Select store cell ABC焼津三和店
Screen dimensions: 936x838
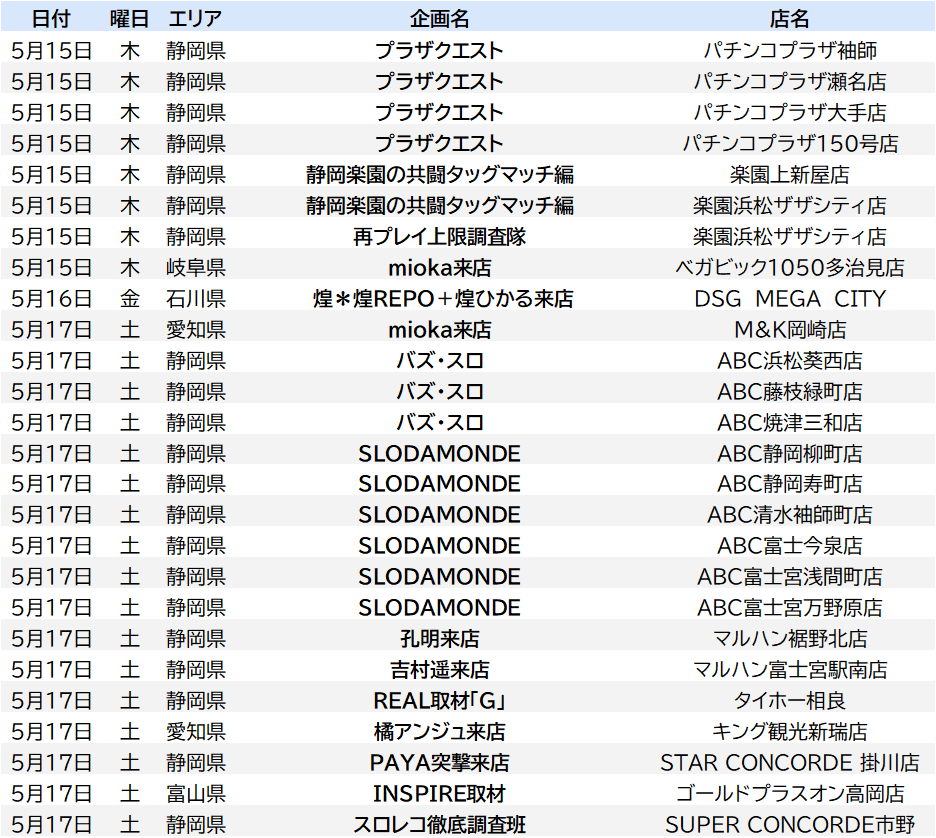coord(790,423)
